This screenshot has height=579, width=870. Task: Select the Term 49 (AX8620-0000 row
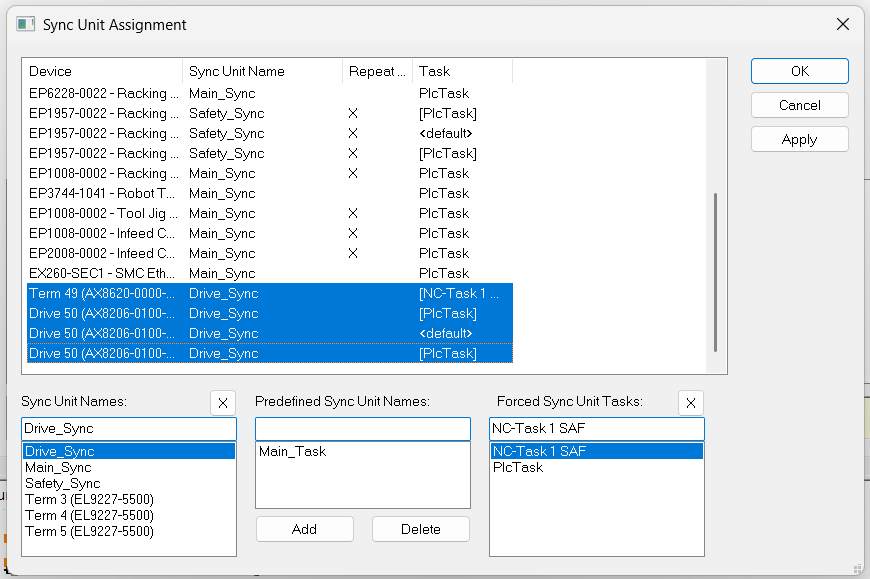[270, 293]
